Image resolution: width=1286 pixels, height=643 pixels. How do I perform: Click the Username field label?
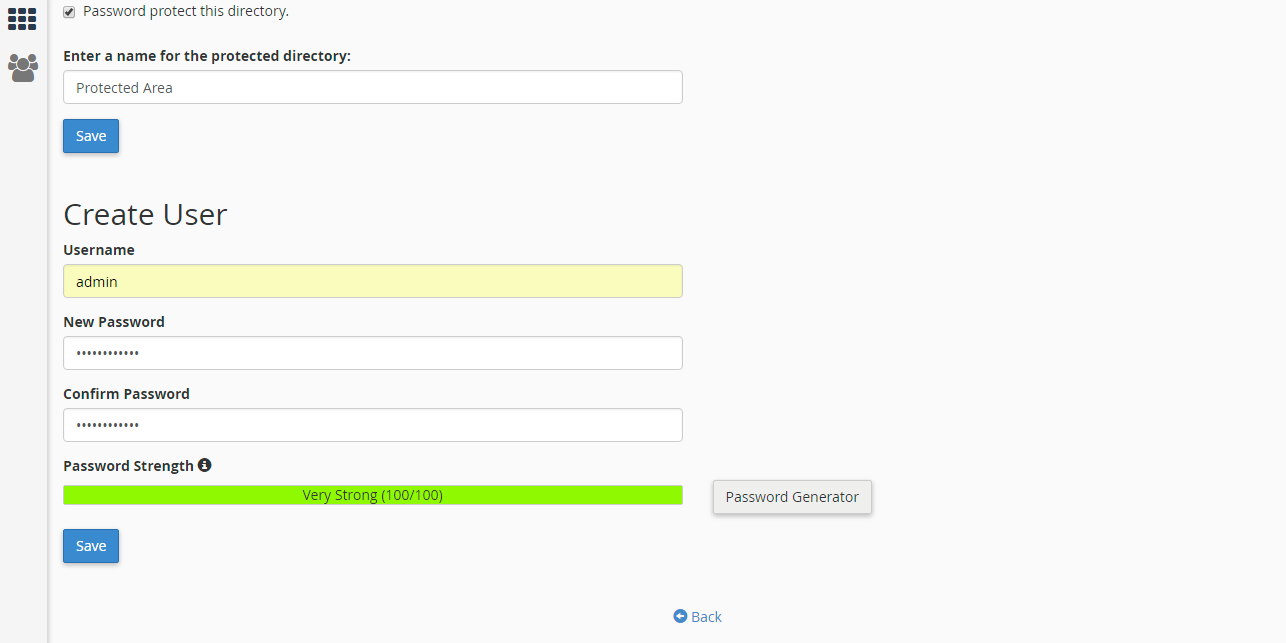click(x=99, y=250)
